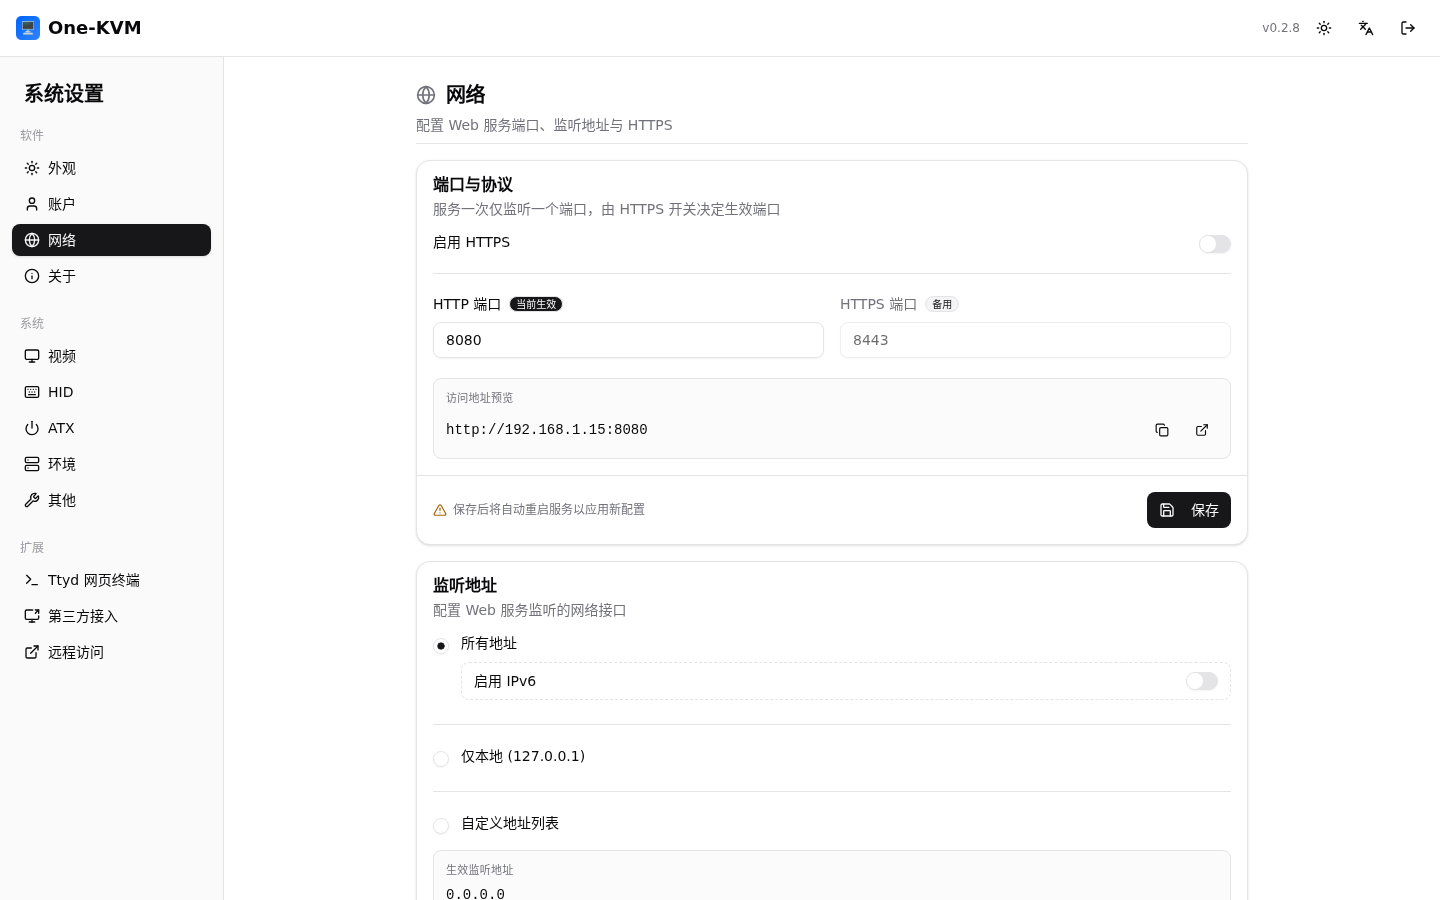Screen dimensions: 1440x900
Task: Click the 0.0.0.0 listening address value
Action: tap(475, 893)
